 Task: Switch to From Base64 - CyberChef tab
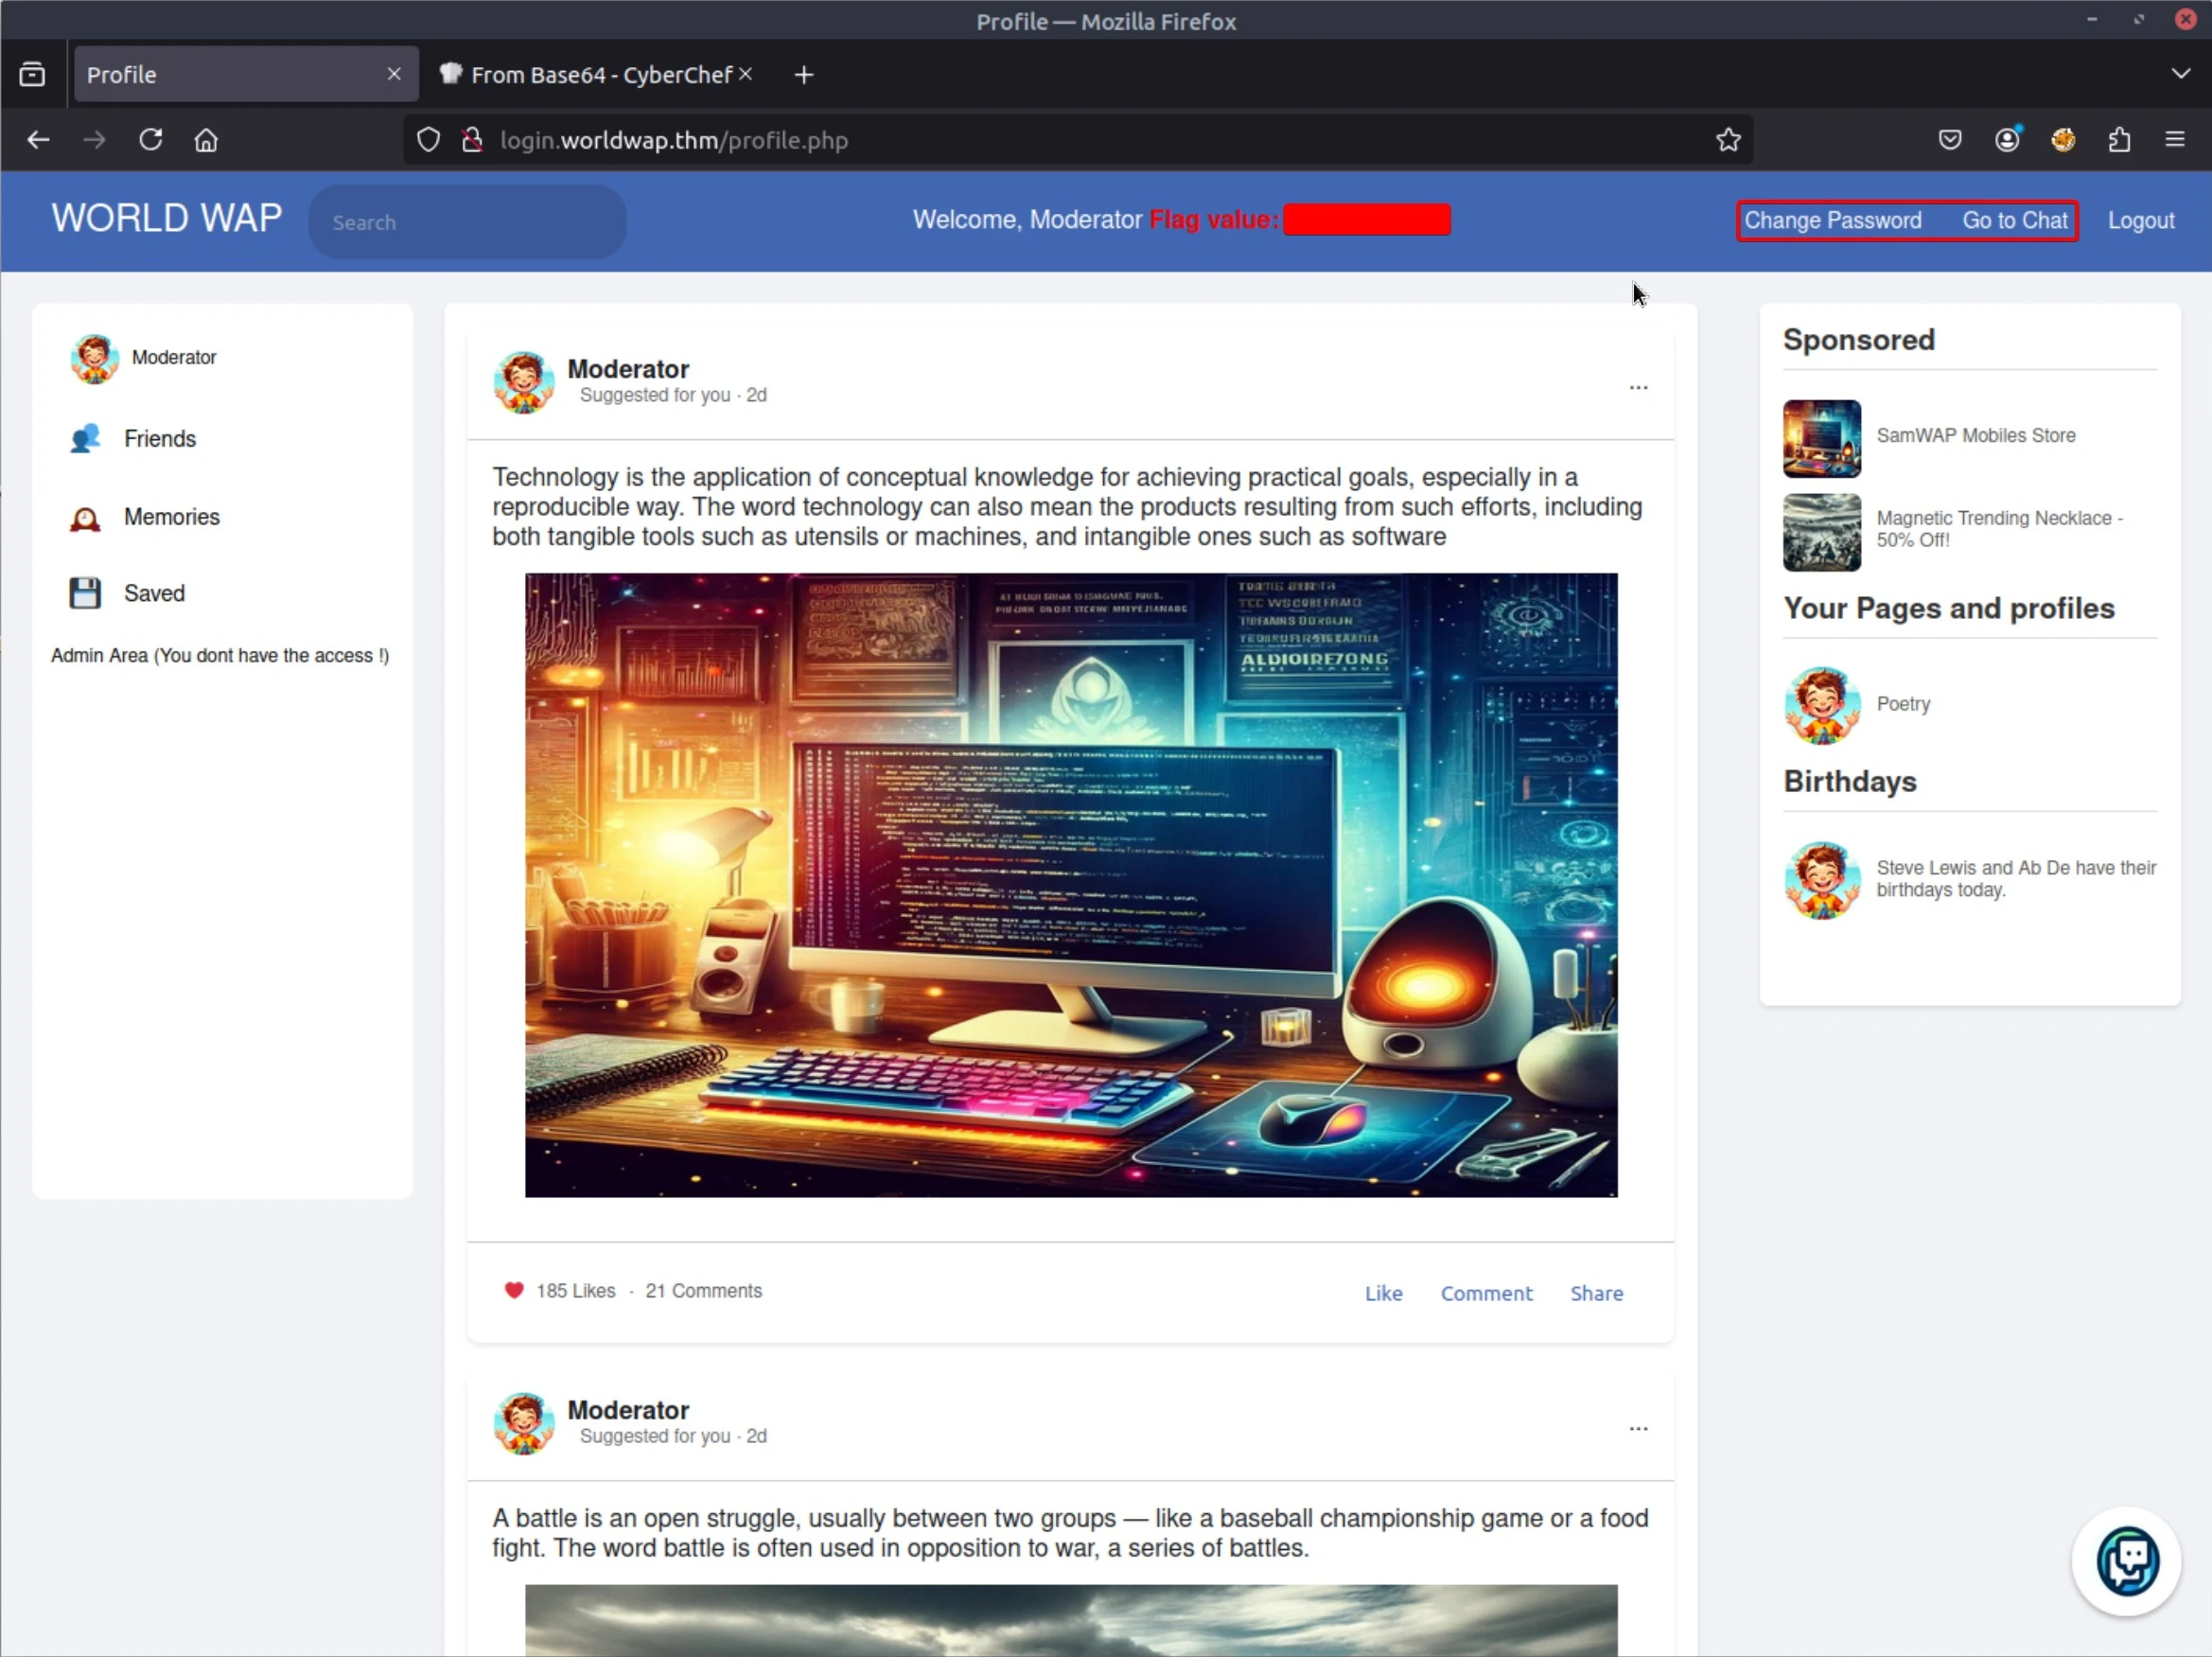coord(600,75)
